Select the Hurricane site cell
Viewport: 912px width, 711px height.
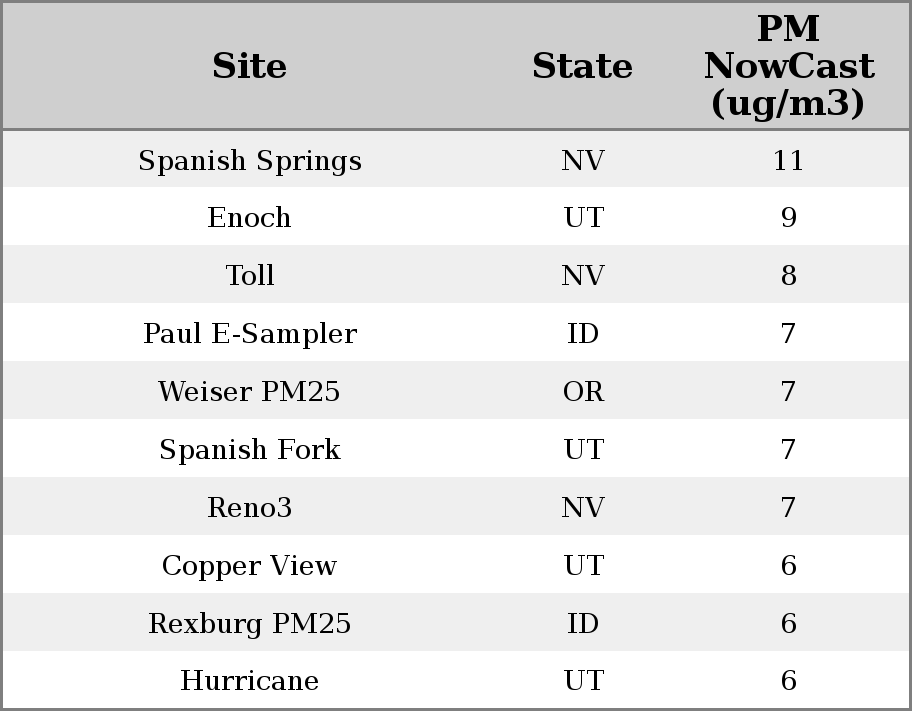pos(249,681)
